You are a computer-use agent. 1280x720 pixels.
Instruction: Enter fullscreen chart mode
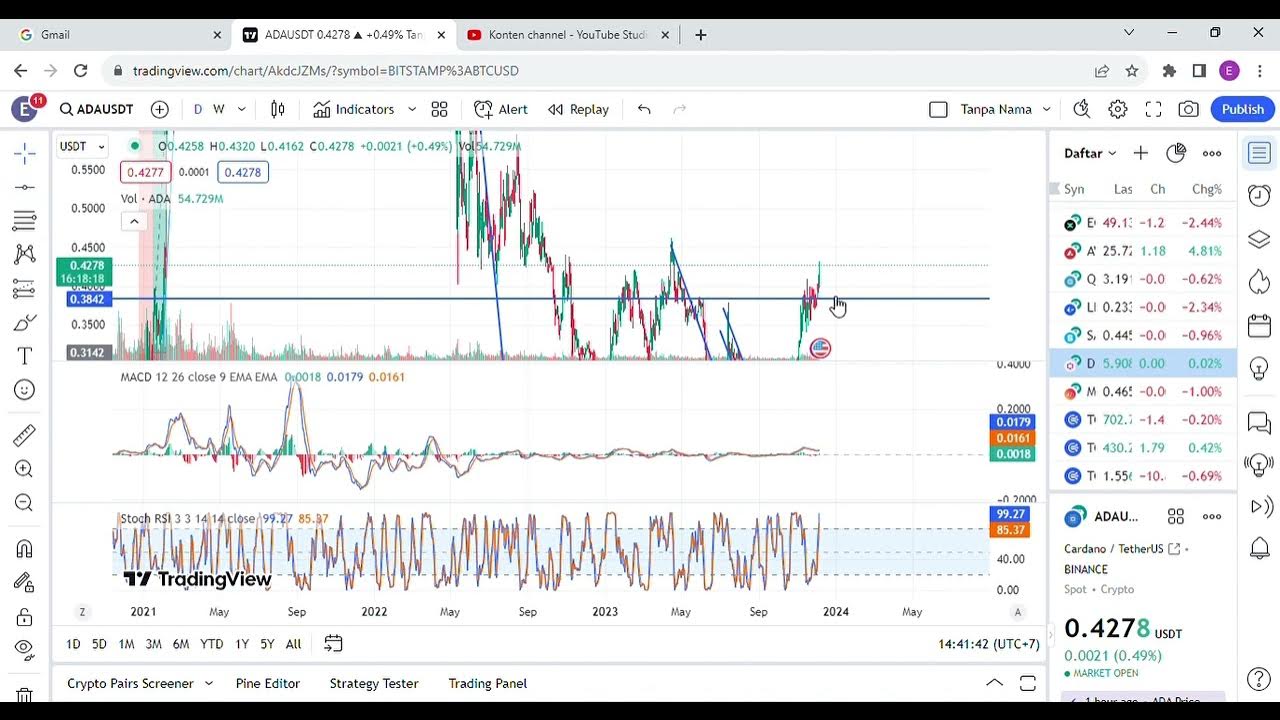click(1153, 109)
